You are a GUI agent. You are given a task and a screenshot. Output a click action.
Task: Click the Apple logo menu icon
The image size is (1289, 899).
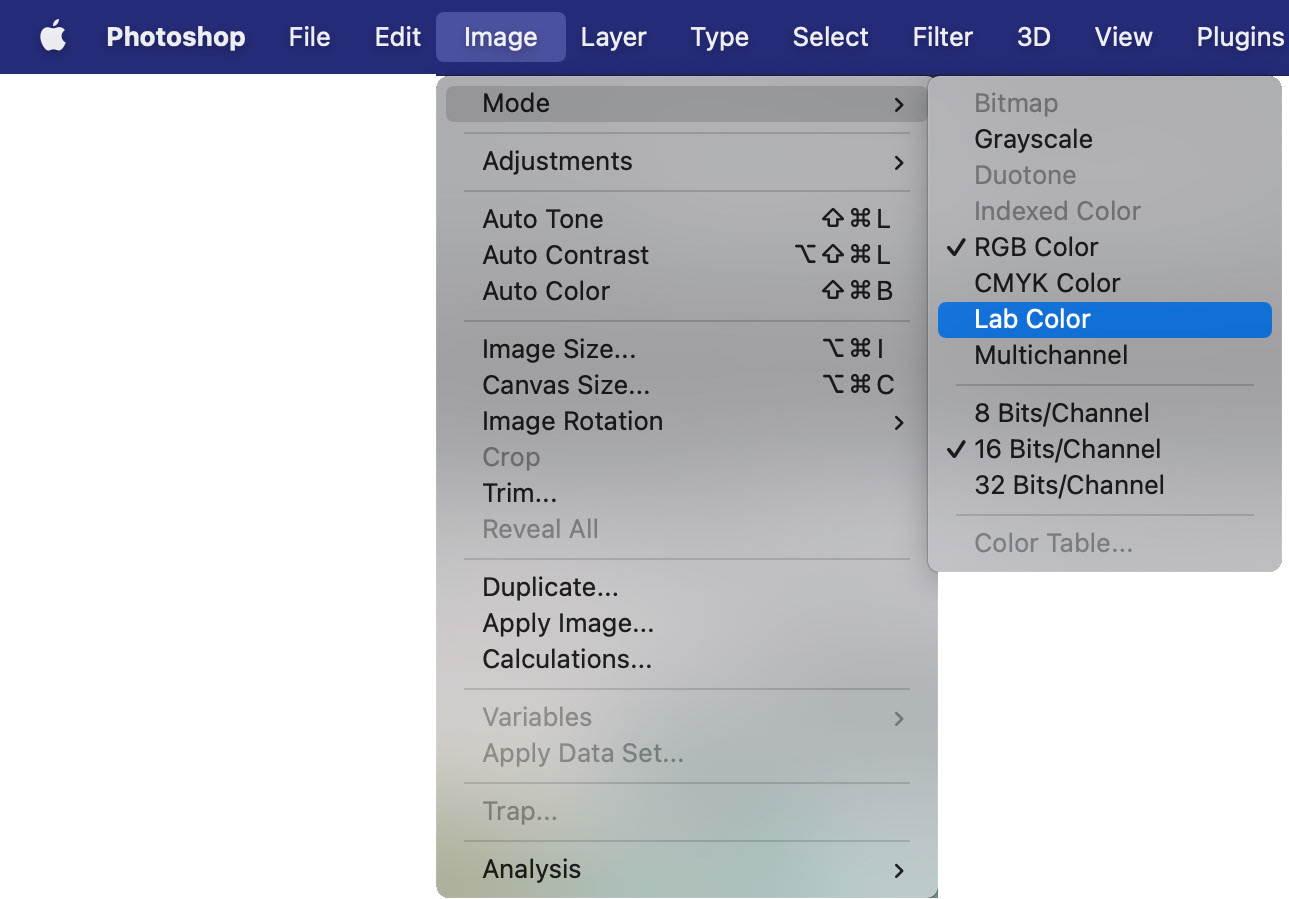pos(53,37)
